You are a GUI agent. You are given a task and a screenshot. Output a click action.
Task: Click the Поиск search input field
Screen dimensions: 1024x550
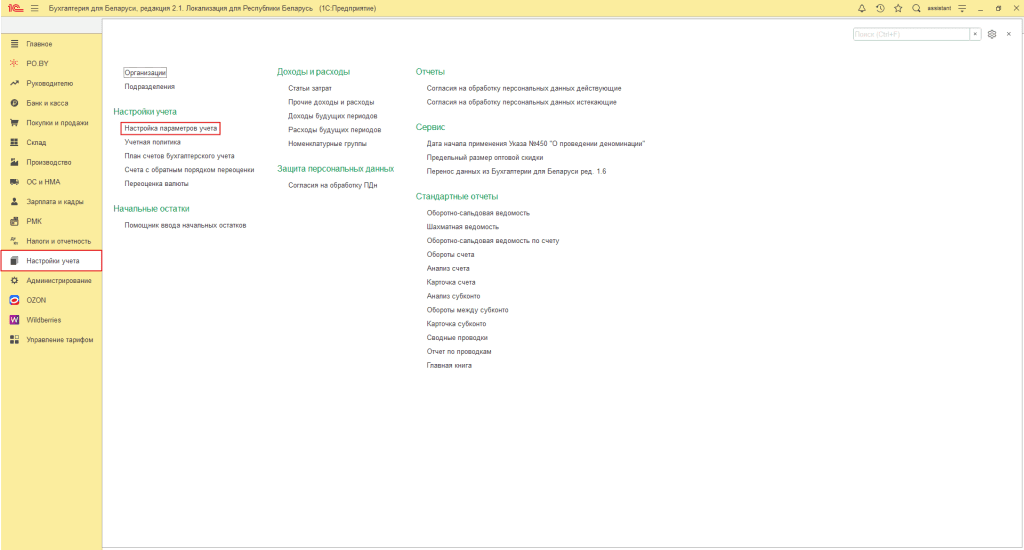point(910,34)
